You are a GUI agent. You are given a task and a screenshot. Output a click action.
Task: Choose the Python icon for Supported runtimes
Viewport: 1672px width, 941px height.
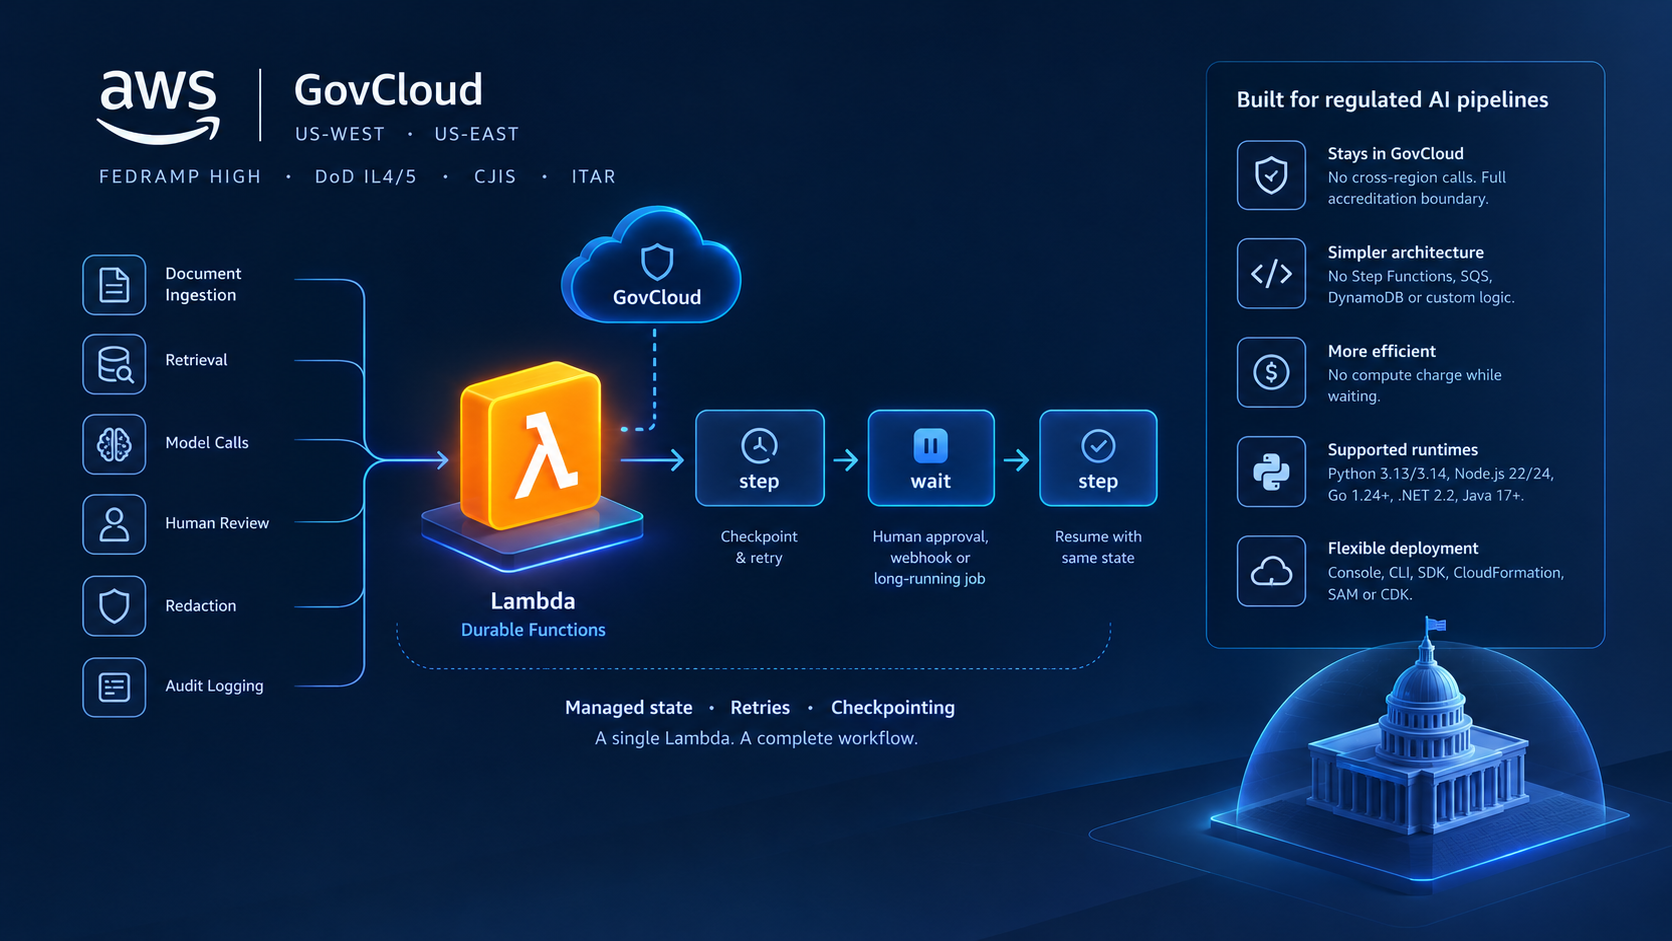[1271, 471]
